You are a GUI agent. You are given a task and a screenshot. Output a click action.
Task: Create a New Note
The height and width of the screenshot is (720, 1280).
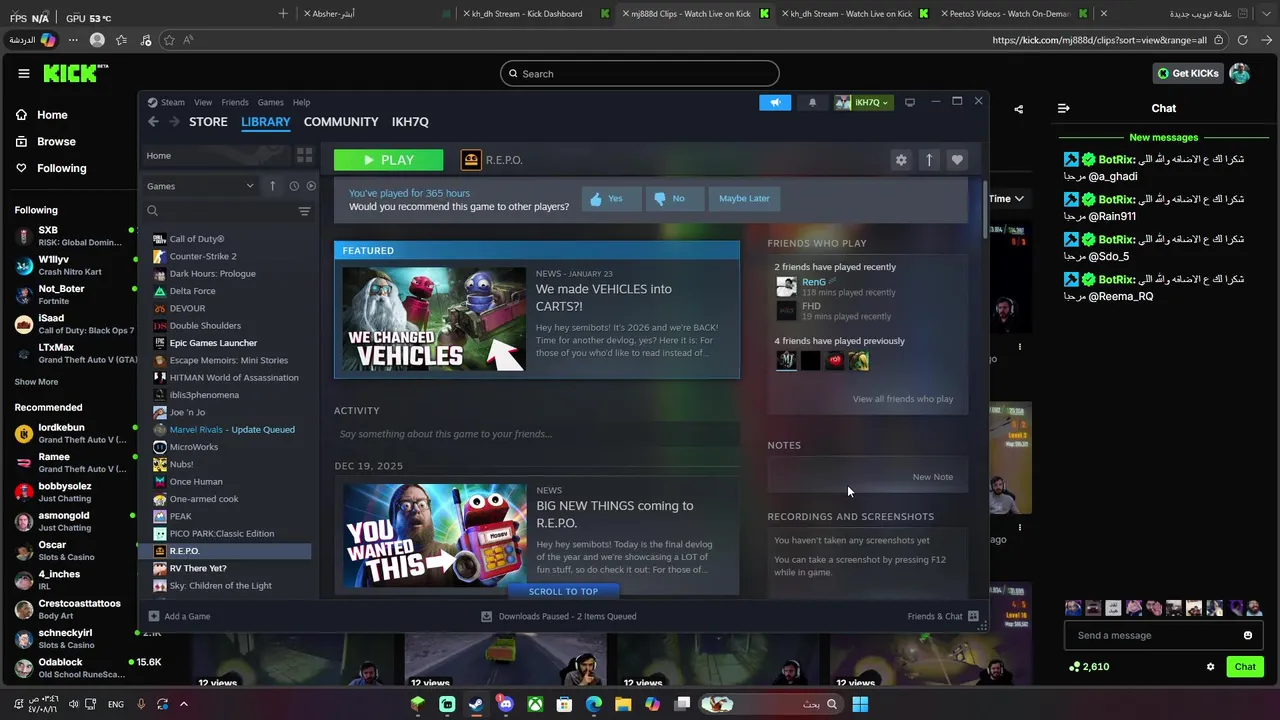coord(933,477)
